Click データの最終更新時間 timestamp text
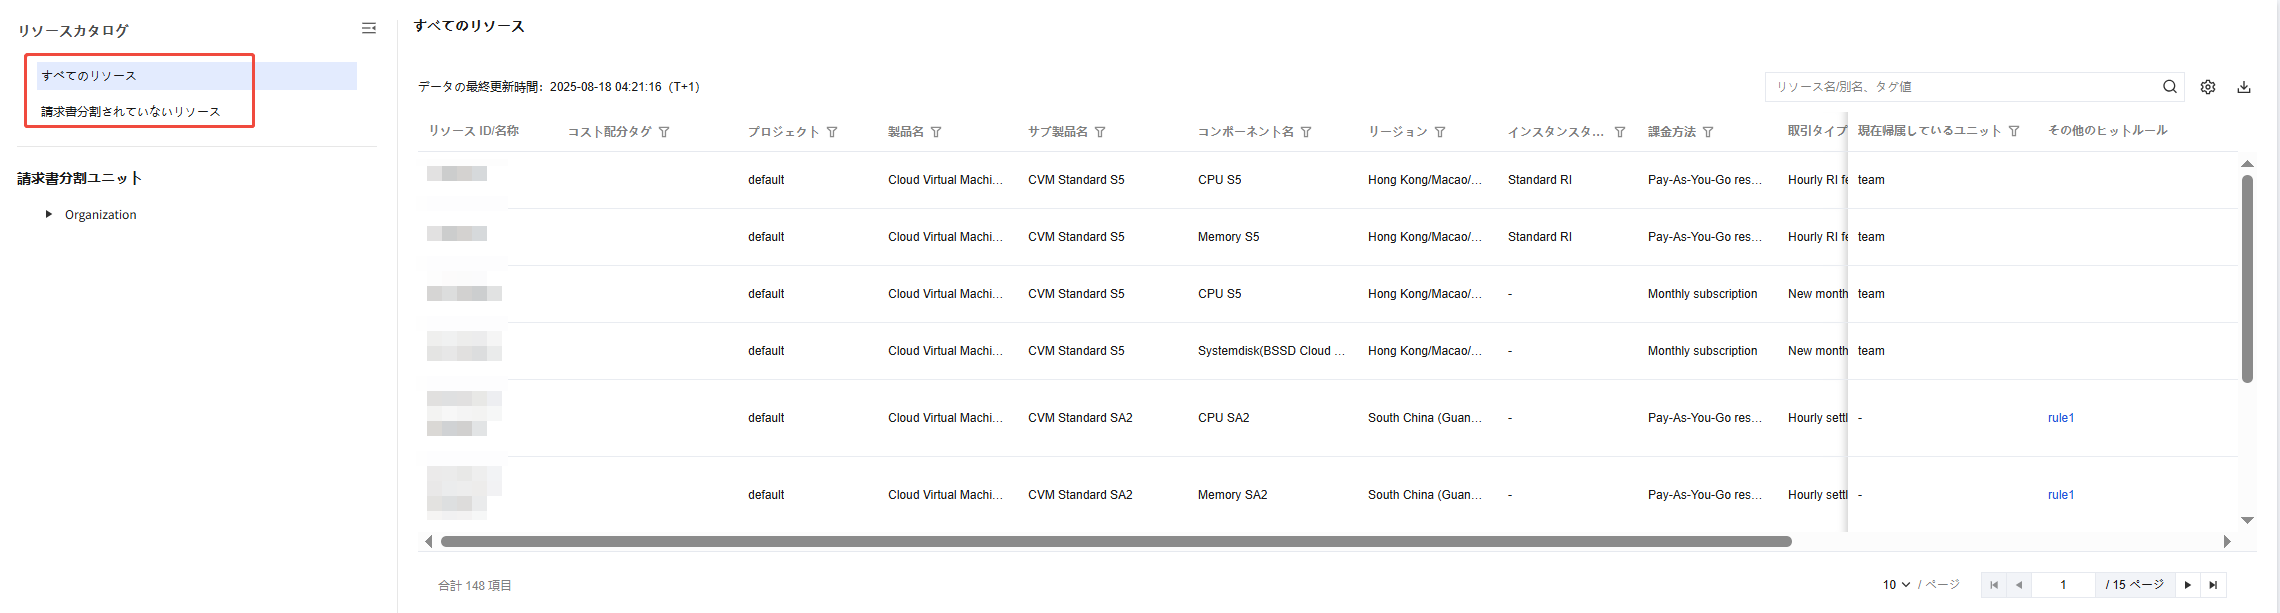Screen dimensions: 2280x613 point(558,87)
